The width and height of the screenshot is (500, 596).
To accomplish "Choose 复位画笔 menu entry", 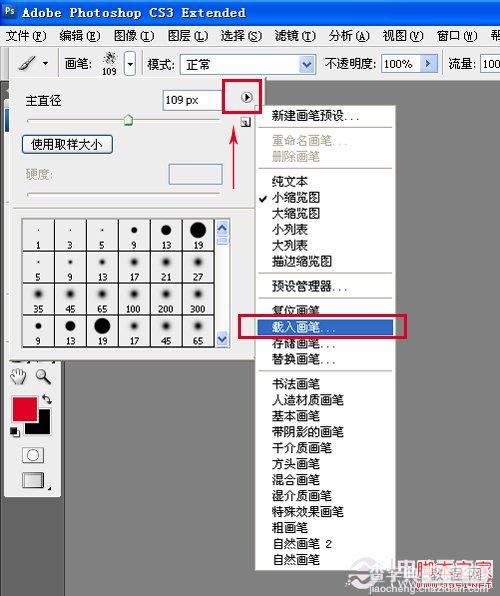I will point(296,309).
